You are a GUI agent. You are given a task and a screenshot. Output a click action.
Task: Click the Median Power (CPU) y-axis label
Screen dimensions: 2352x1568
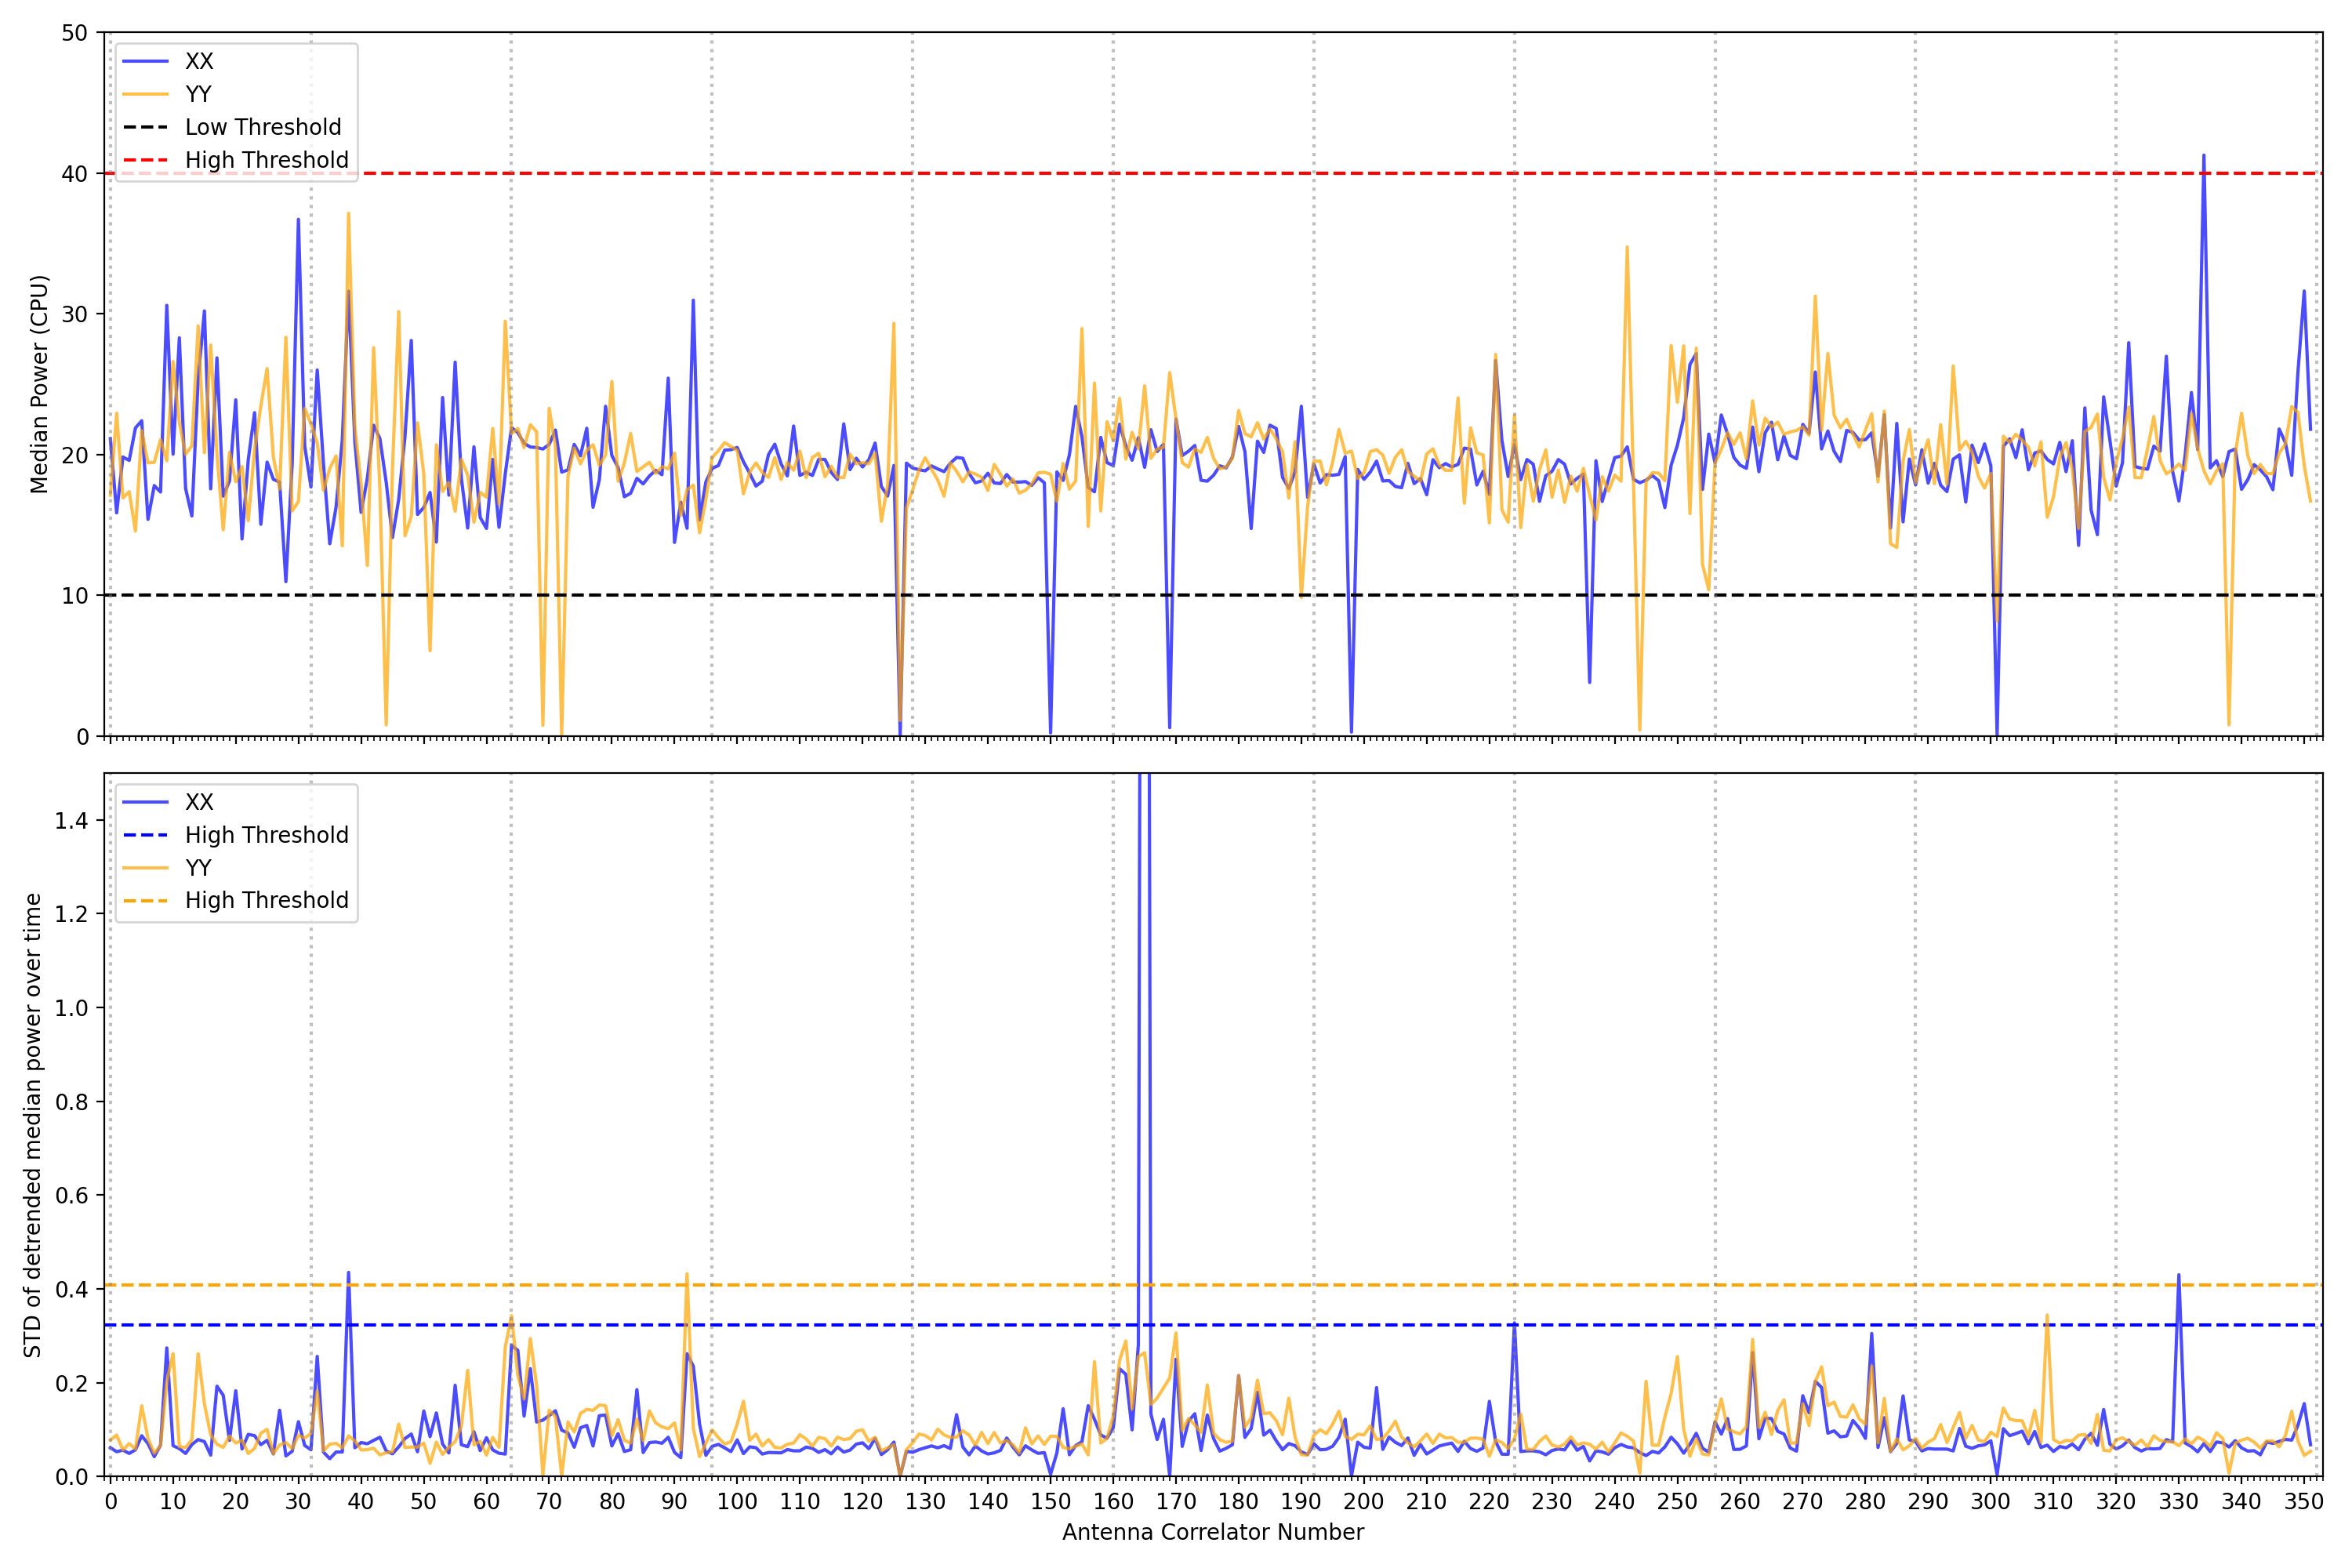(x=39, y=384)
